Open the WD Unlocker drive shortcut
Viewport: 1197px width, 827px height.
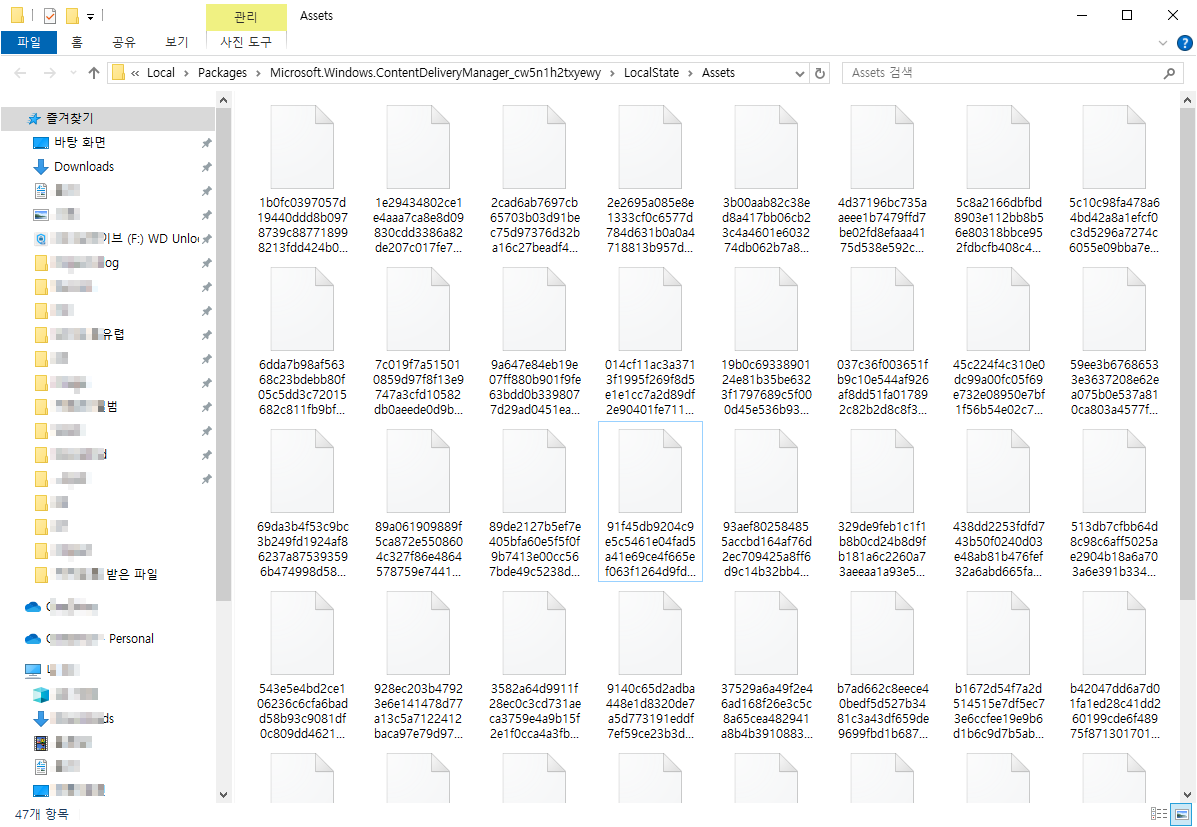tap(117, 238)
